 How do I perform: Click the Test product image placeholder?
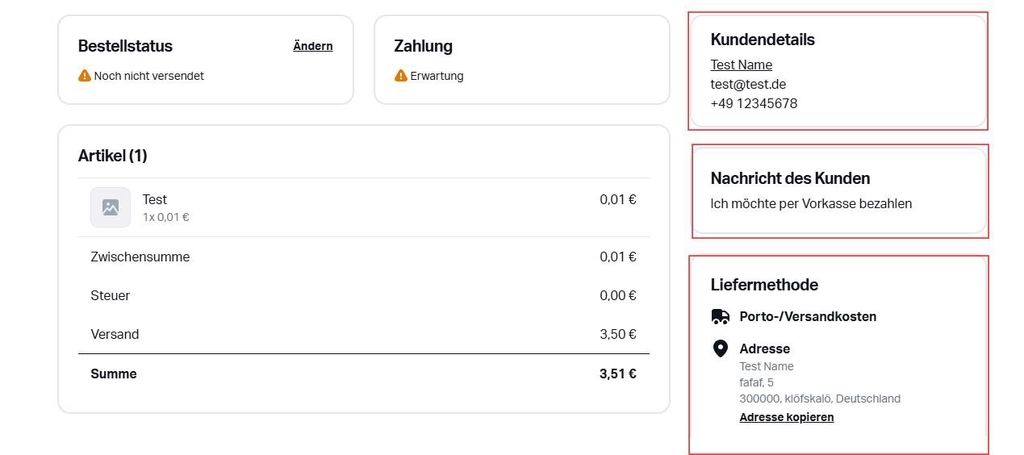110,207
